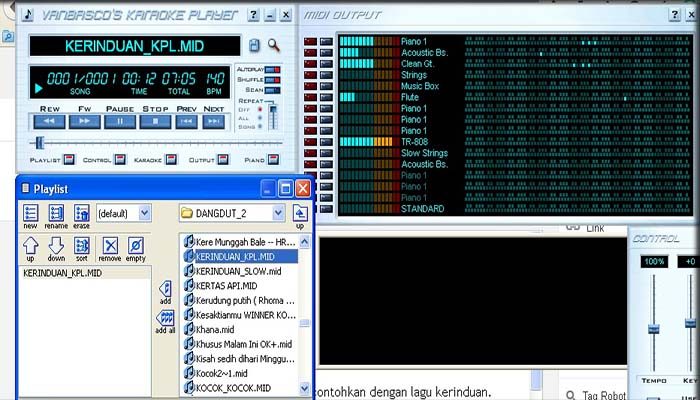Click the Key slider in Control
The height and width of the screenshot is (400, 700).
[690, 323]
